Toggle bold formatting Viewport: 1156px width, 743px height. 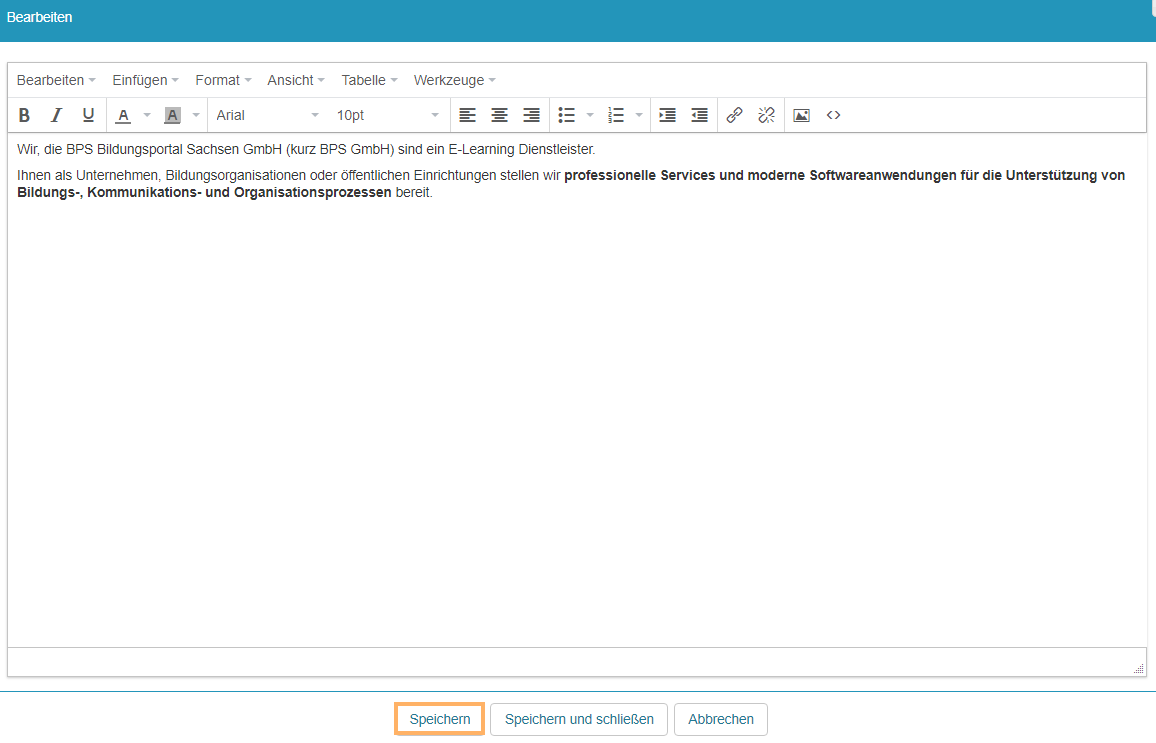[x=25, y=115]
